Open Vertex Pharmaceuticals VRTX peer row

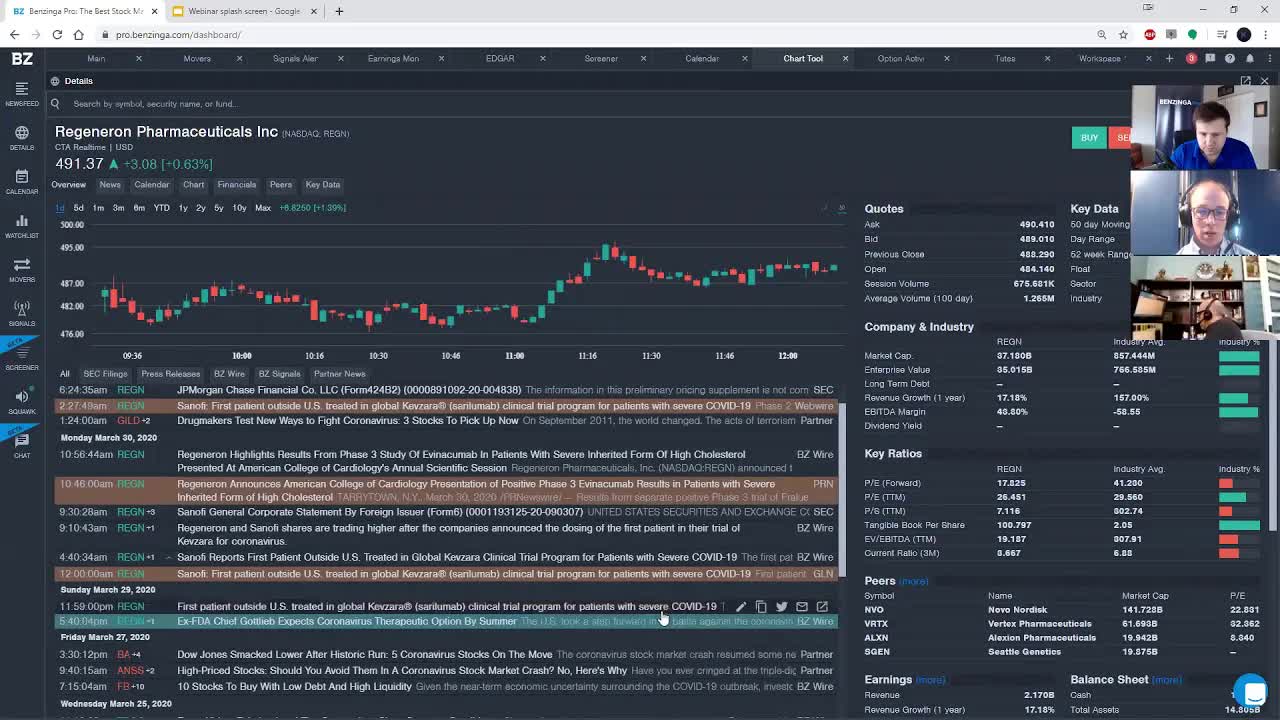click(1062, 624)
